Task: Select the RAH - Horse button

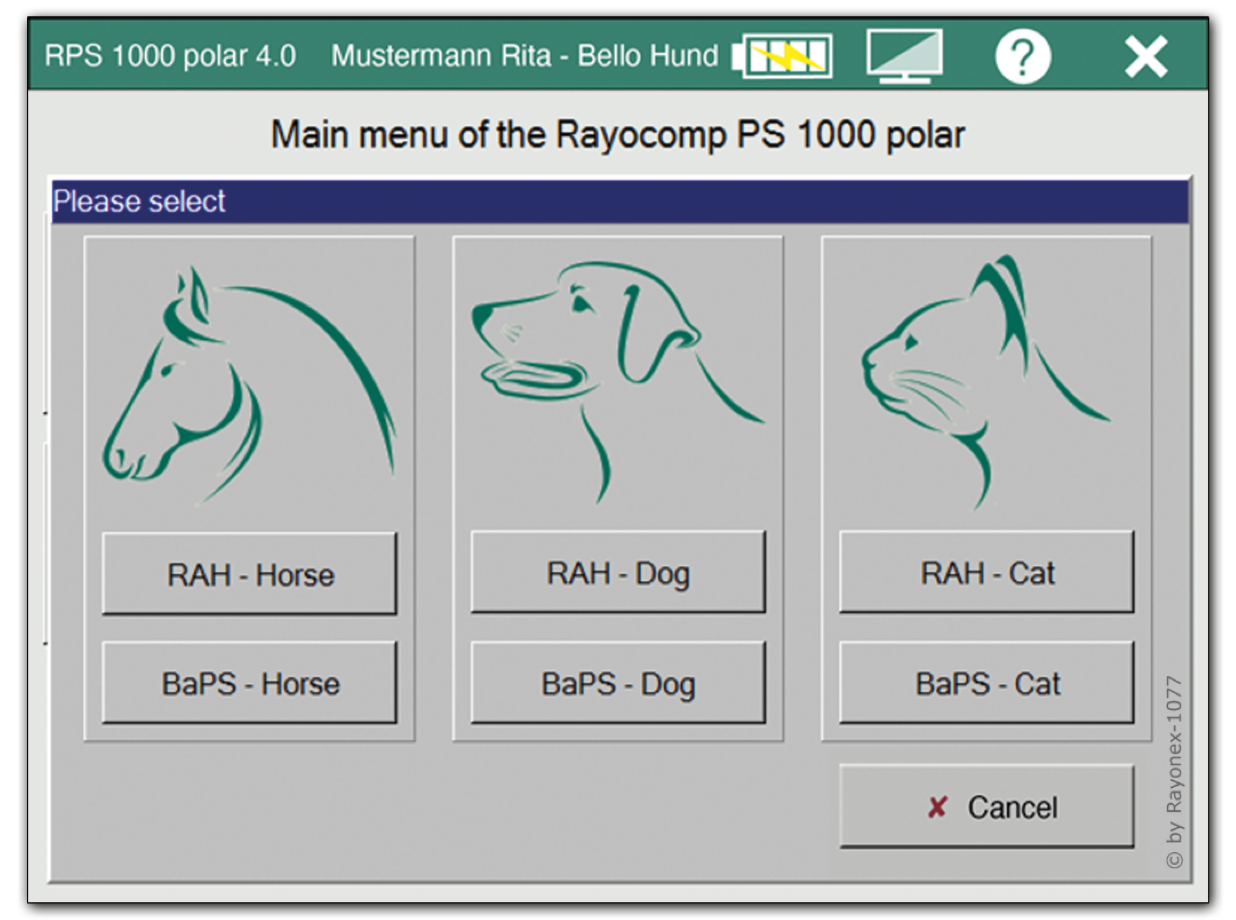Action: pyautogui.click(x=249, y=574)
